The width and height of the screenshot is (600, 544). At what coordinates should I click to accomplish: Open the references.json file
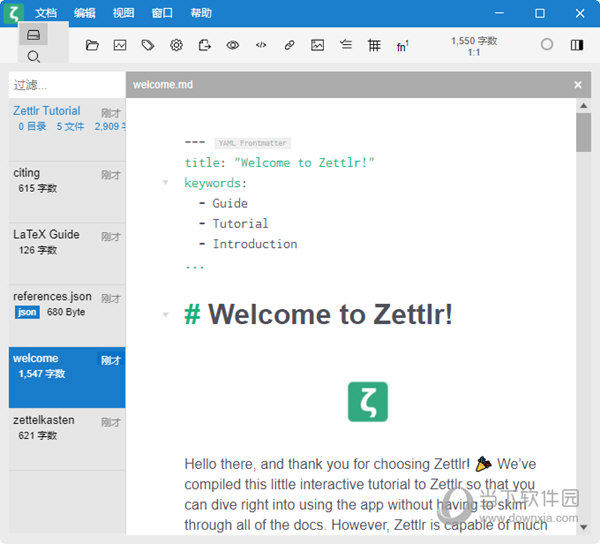tap(67, 316)
